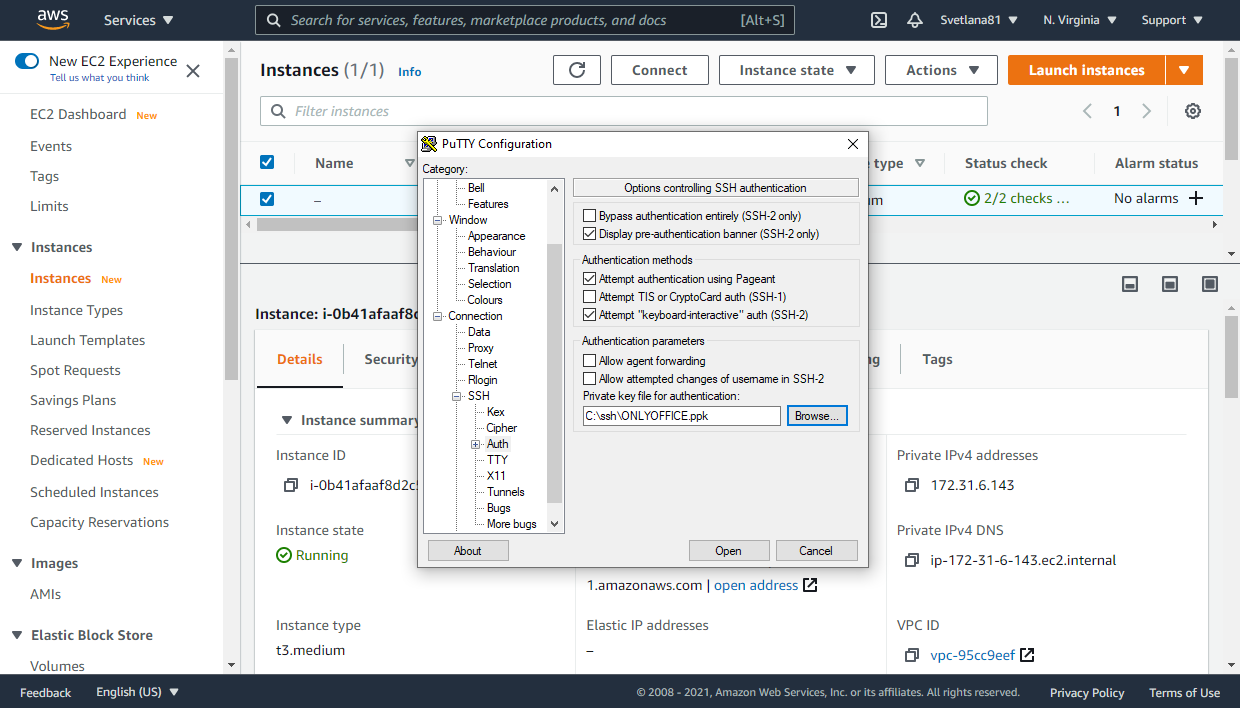Open the AWS CloudShell icon

[x=879, y=20]
